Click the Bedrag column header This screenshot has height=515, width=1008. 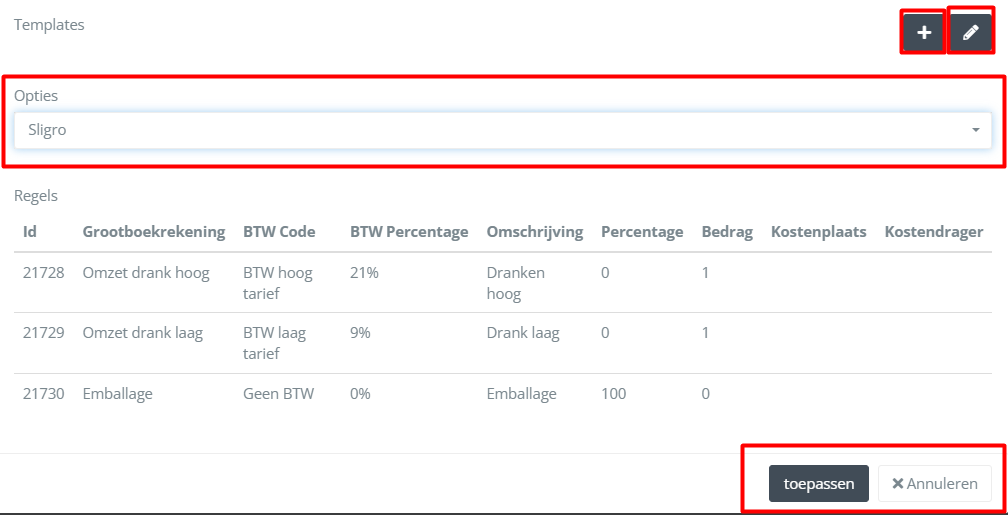727,231
